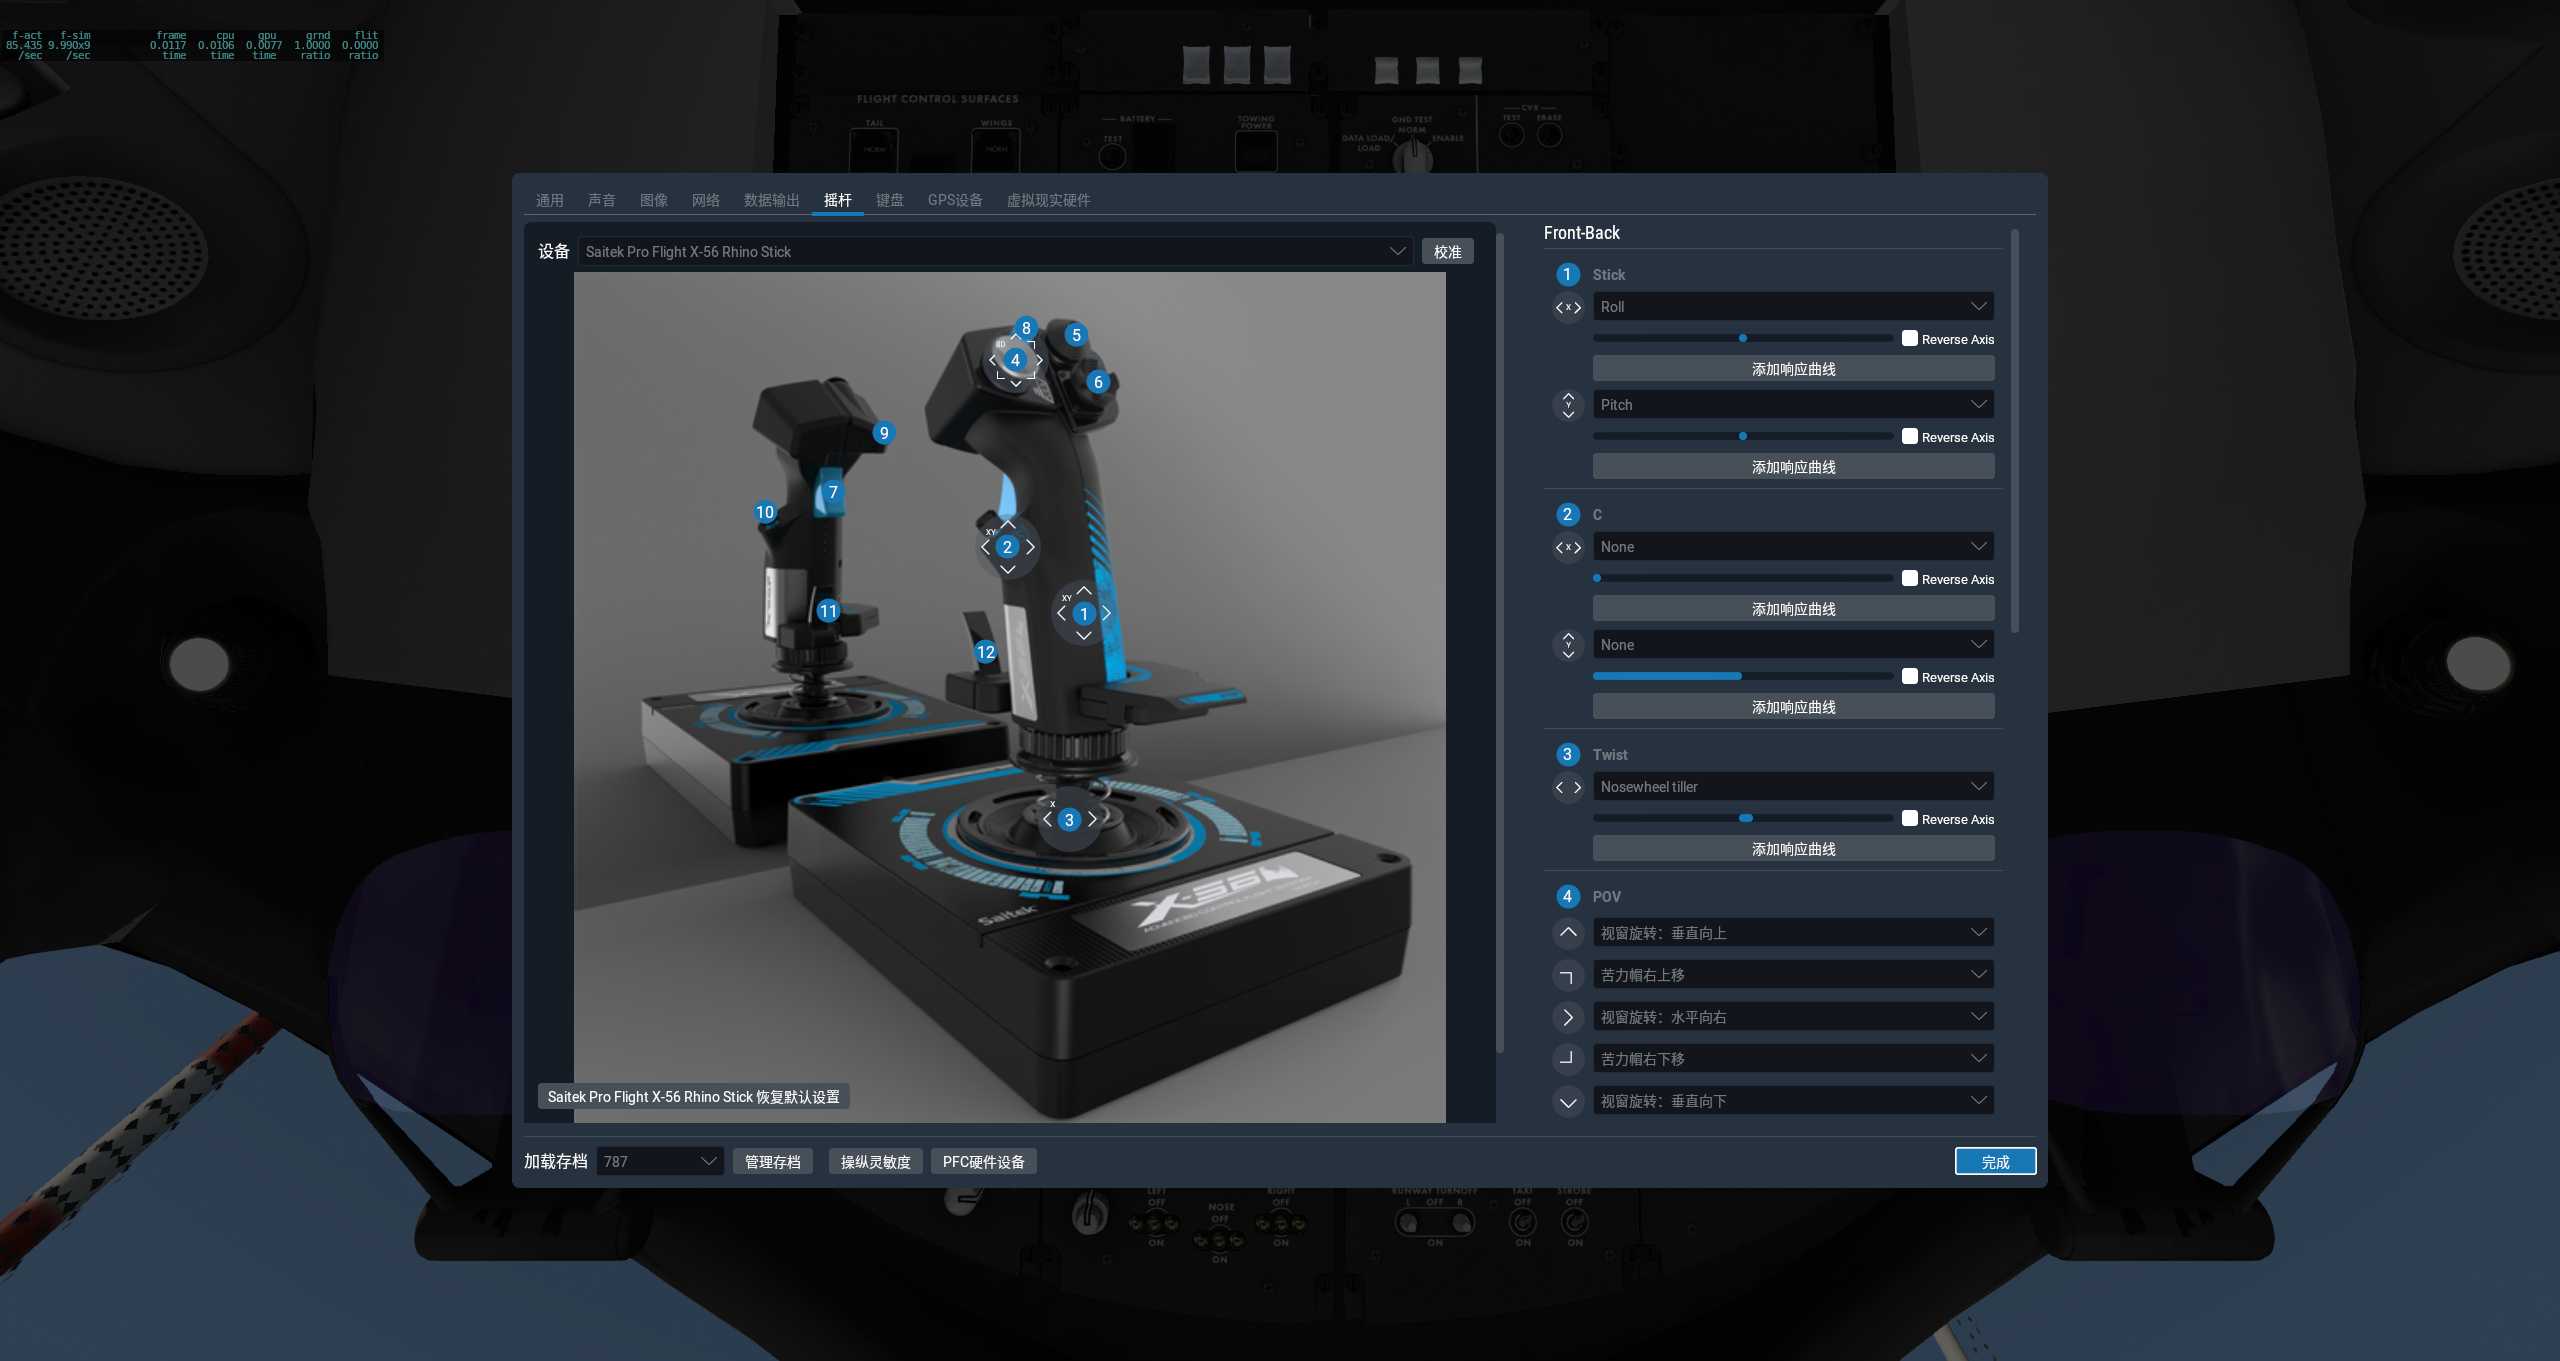Open the 视窗旋转: 水平向右 dropdown
The image size is (2560, 1361).
(1793, 1017)
